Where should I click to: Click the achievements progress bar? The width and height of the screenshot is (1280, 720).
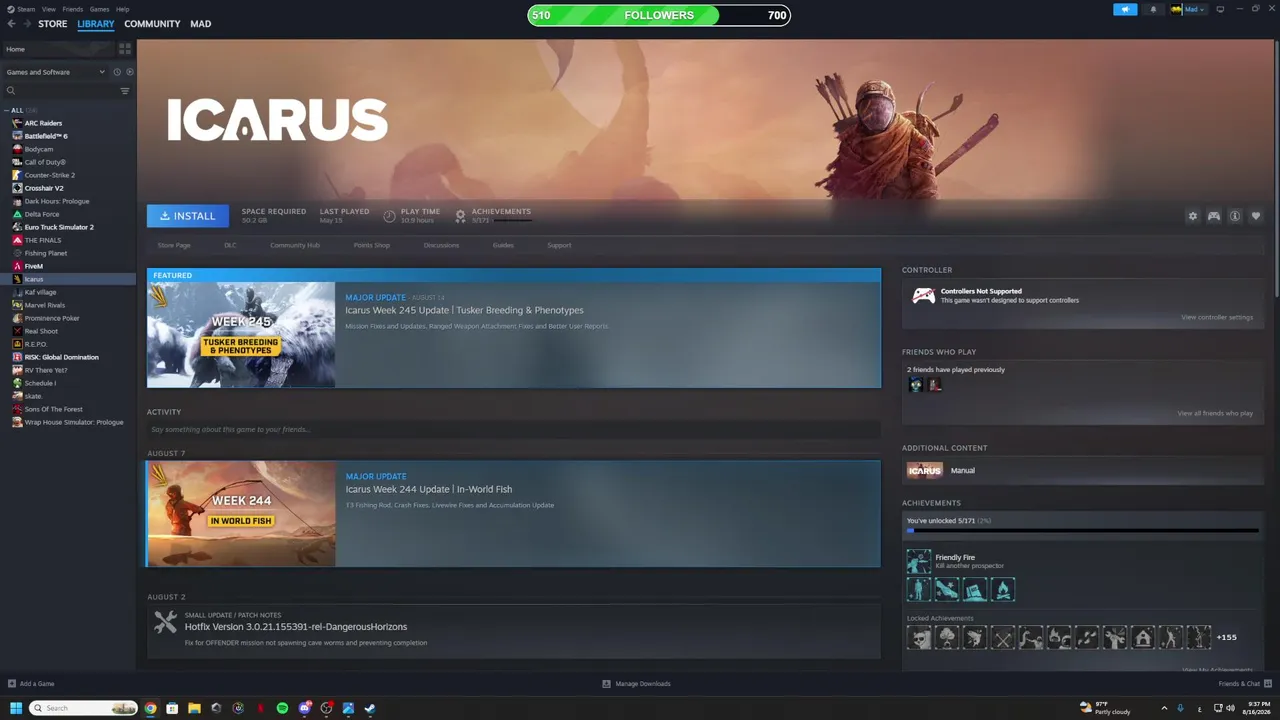coord(1082,531)
